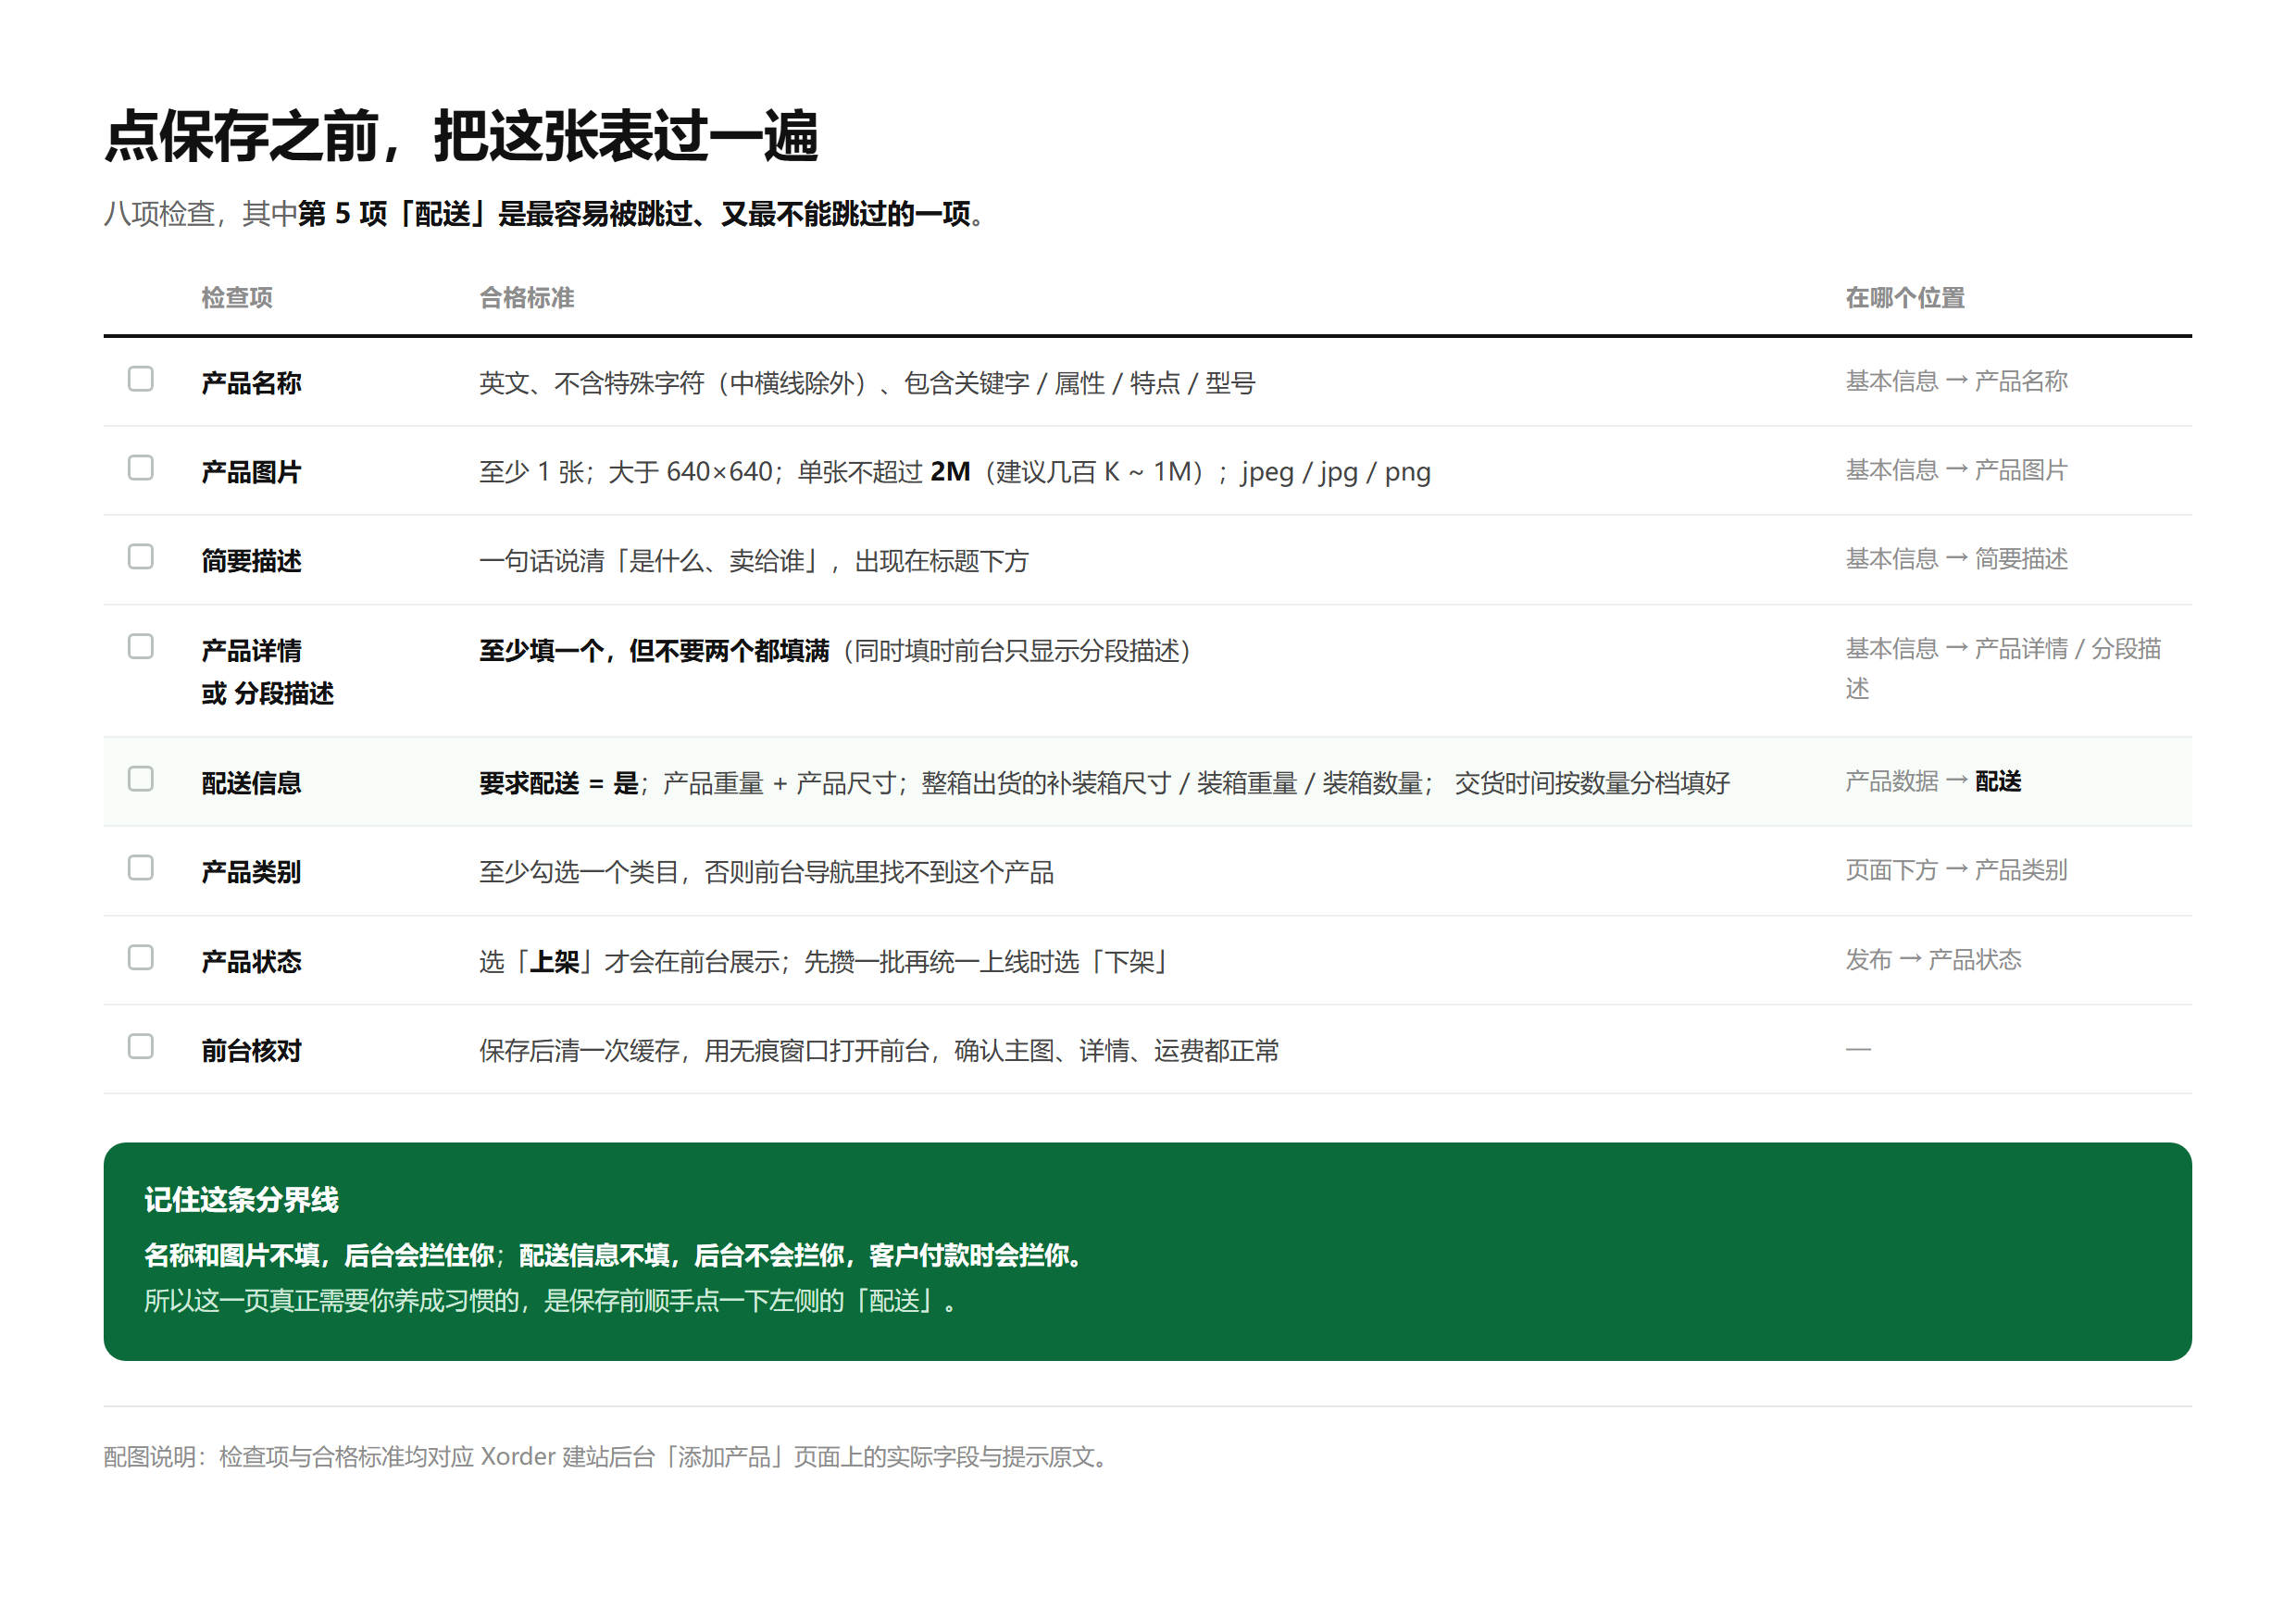
Task: Check the 产品详情 或 分段描述 checkbox
Action: (141, 647)
